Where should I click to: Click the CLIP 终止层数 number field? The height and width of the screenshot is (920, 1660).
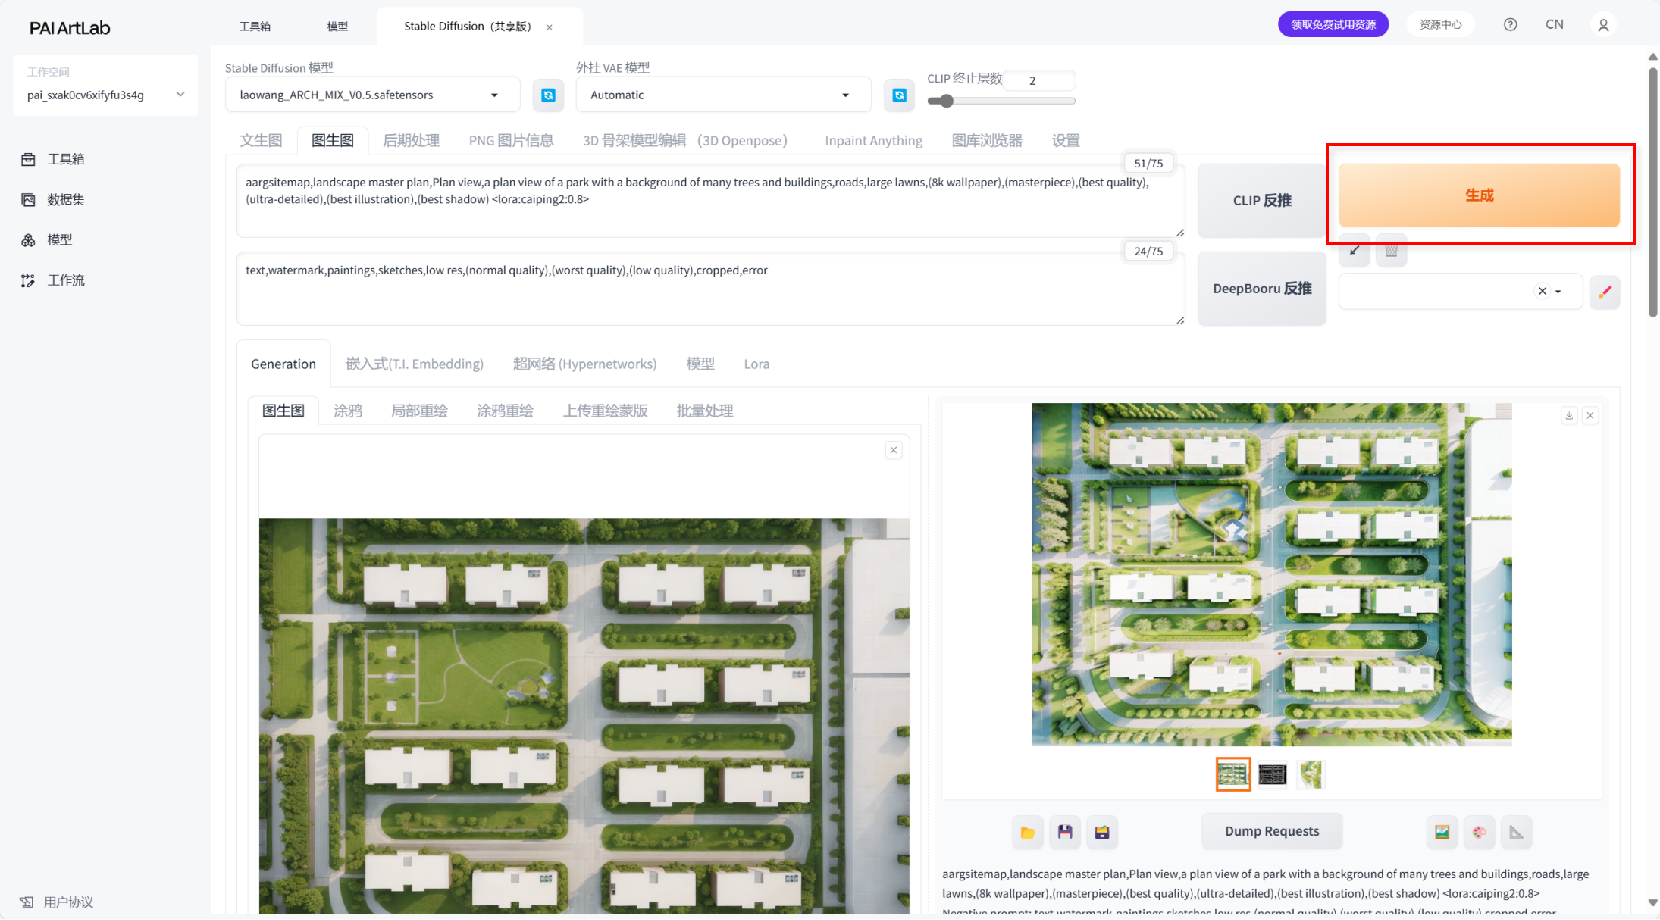tap(1039, 80)
